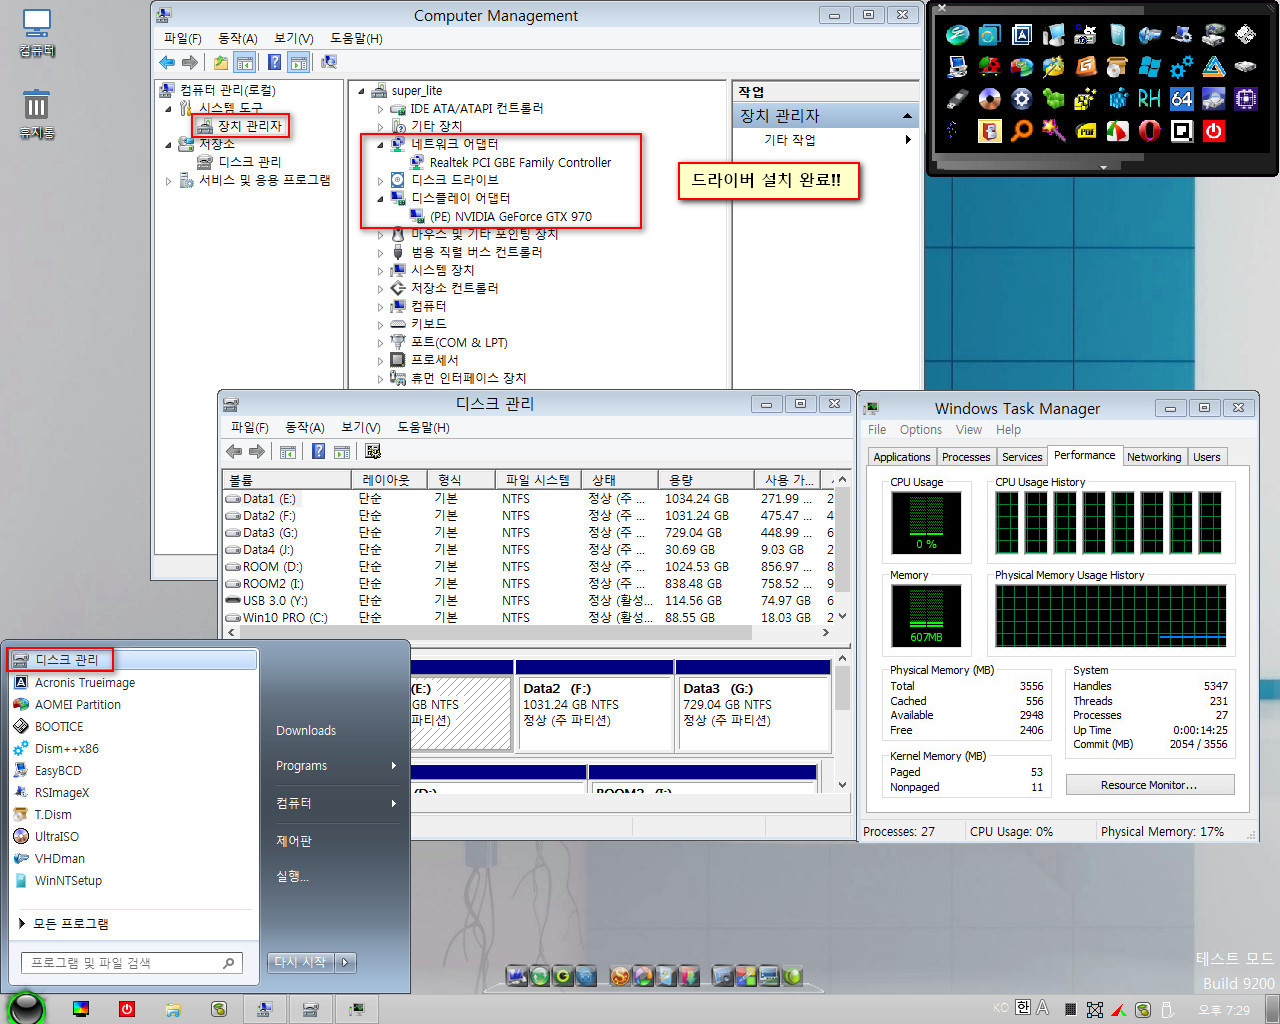This screenshot has width=1280, height=1024.
Task: Select 디스크 관리 in Computer Management tree
Action: point(250,162)
